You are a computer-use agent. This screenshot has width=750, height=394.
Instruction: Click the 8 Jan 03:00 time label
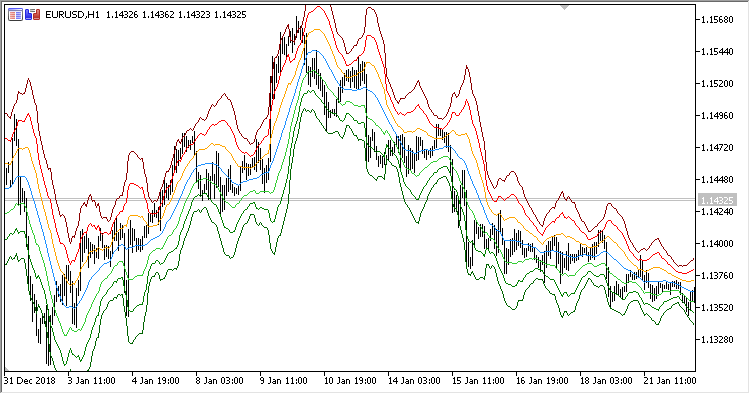tap(220, 381)
